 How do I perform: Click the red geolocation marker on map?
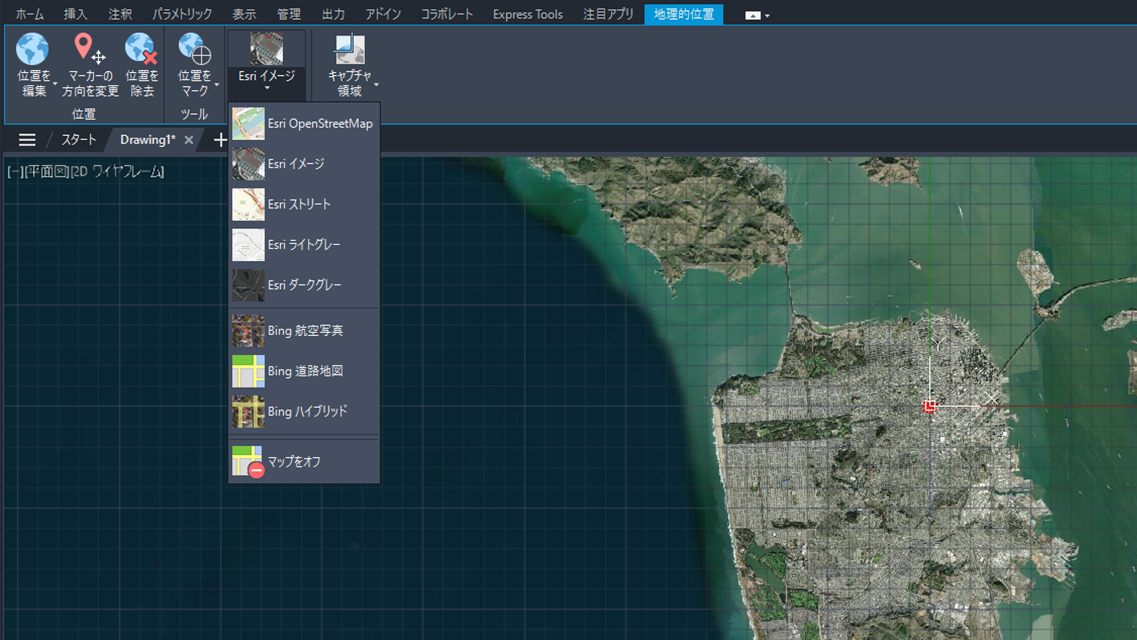pos(930,406)
